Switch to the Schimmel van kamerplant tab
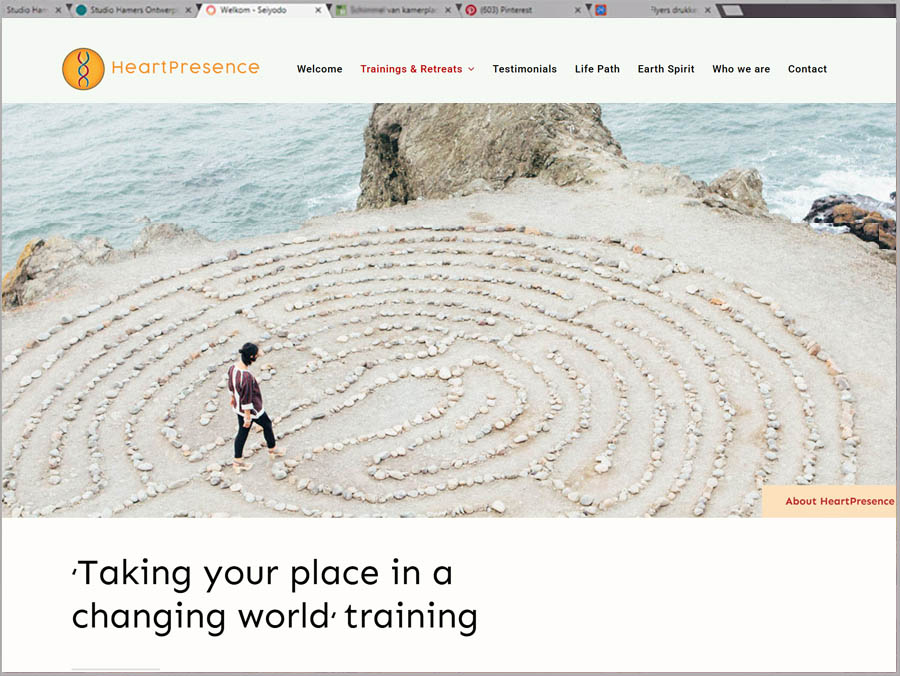The width and height of the screenshot is (900, 676). (x=390, y=10)
